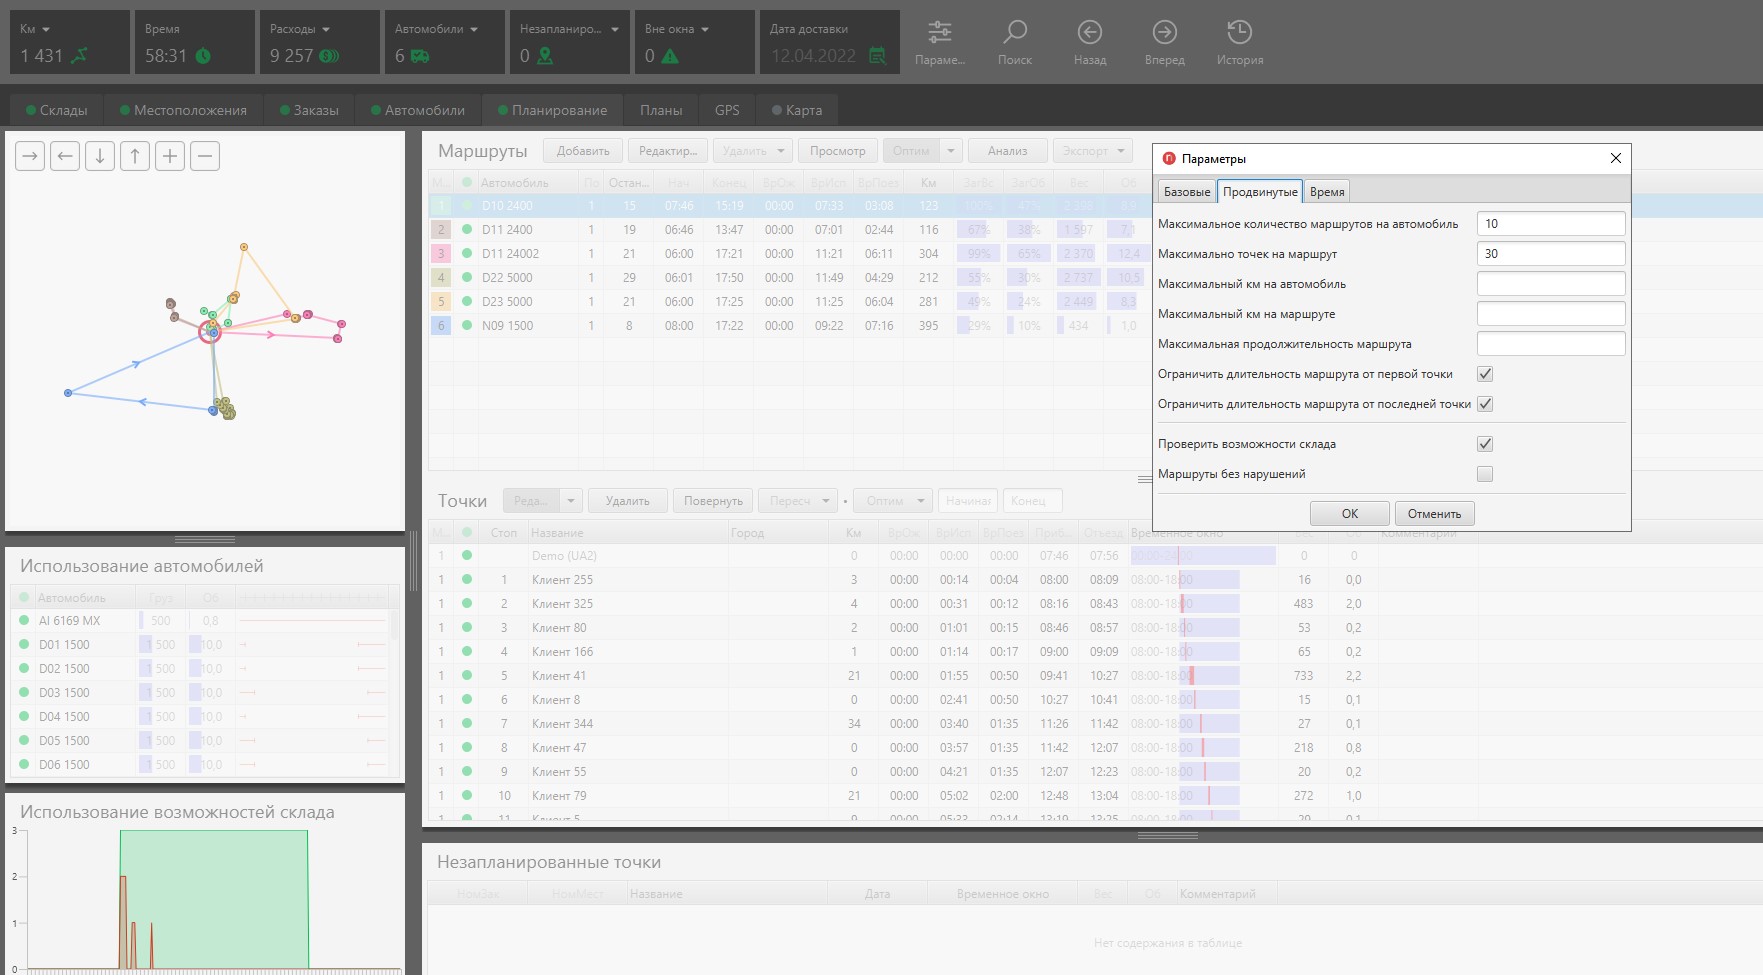Click the green truck icon under Автомобили
Viewport: 1763px width, 975px height.
coord(420,56)
